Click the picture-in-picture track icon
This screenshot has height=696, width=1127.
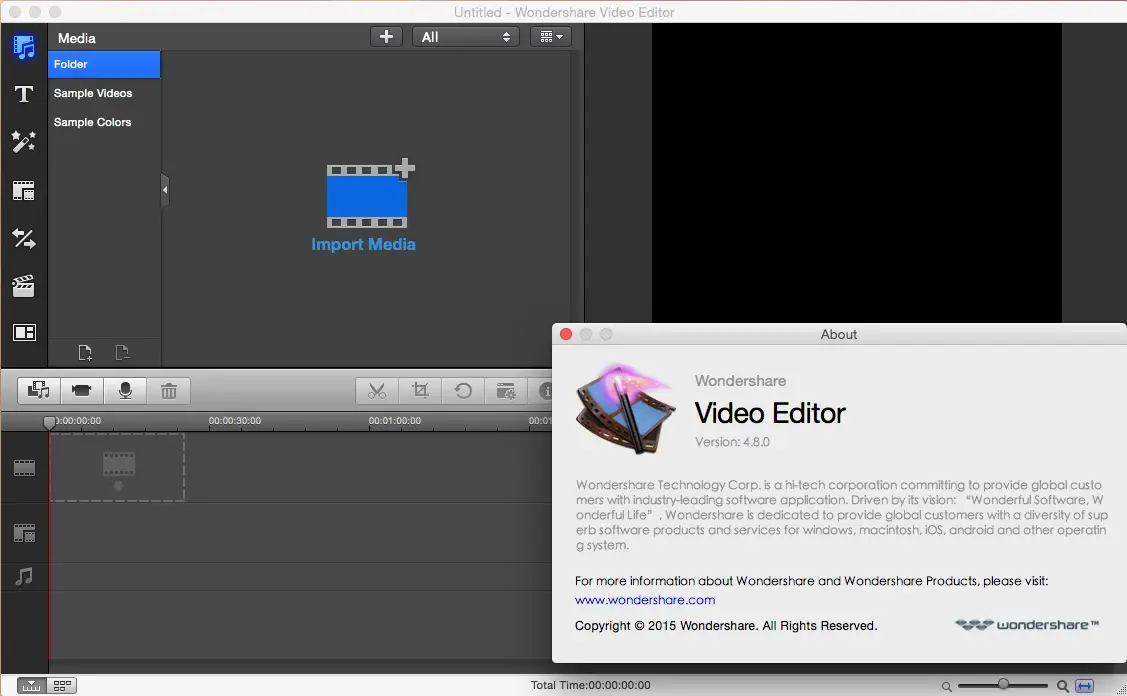pos(24,533)
